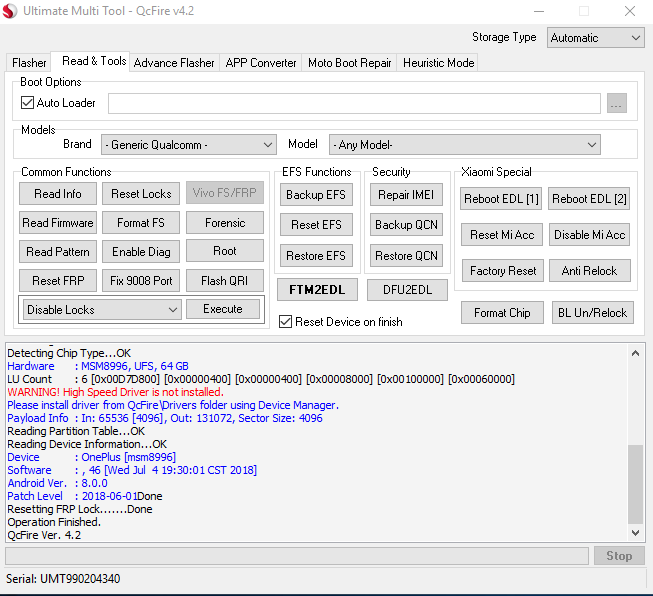Click the Backup EFS button
The width and height of the screenshot is (653, 596).
316,195
